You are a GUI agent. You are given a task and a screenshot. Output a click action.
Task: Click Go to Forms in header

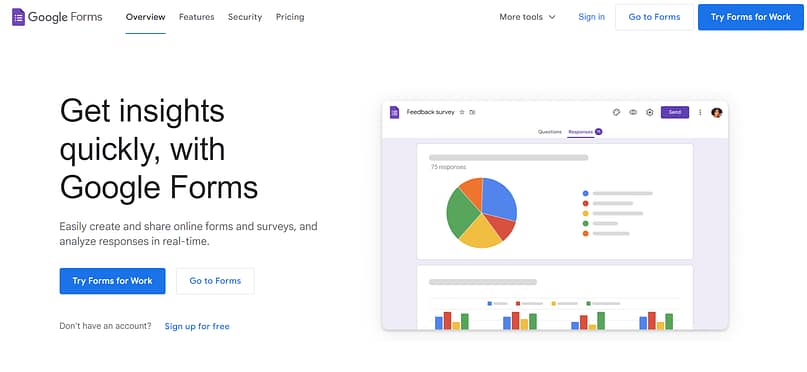tap(654, 17)
